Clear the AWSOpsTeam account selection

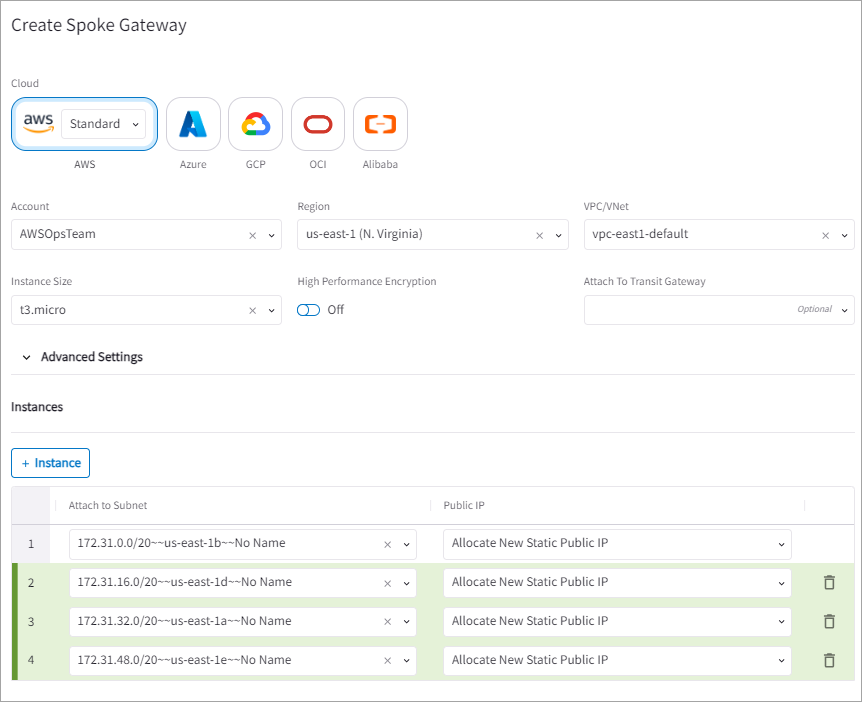253,235
